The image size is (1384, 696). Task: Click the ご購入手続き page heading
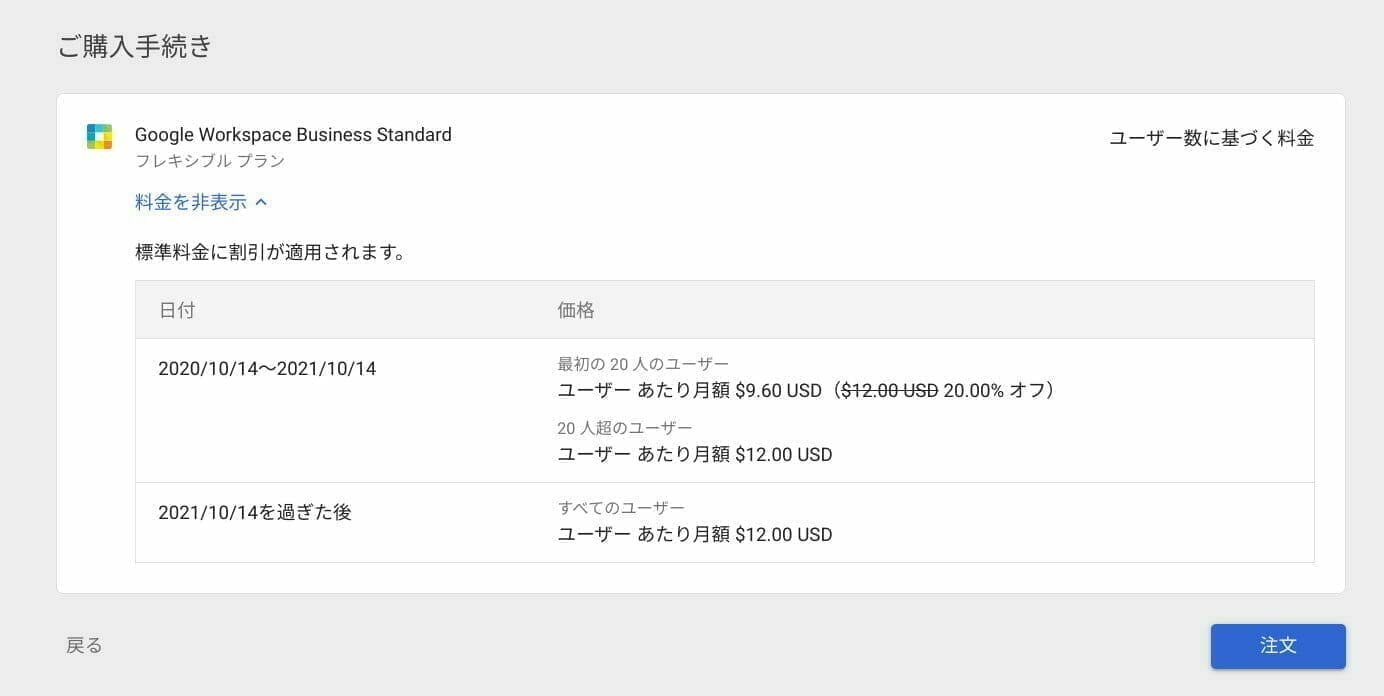click(134, 46)
